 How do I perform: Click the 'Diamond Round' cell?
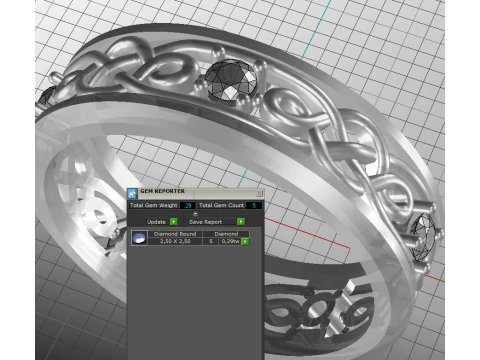tap(175, 234)
